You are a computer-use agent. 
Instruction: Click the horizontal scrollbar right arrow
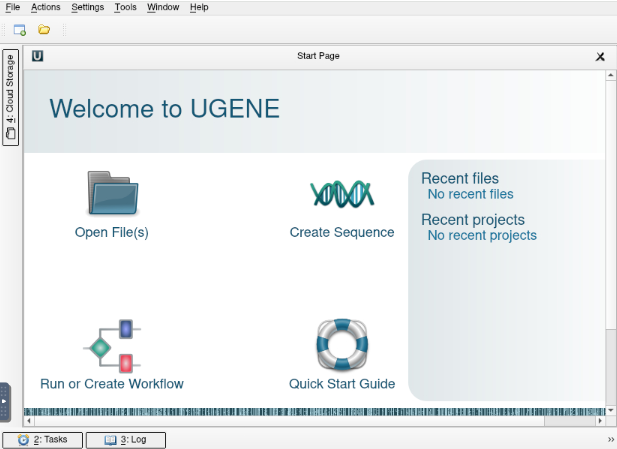pos(600,421)
